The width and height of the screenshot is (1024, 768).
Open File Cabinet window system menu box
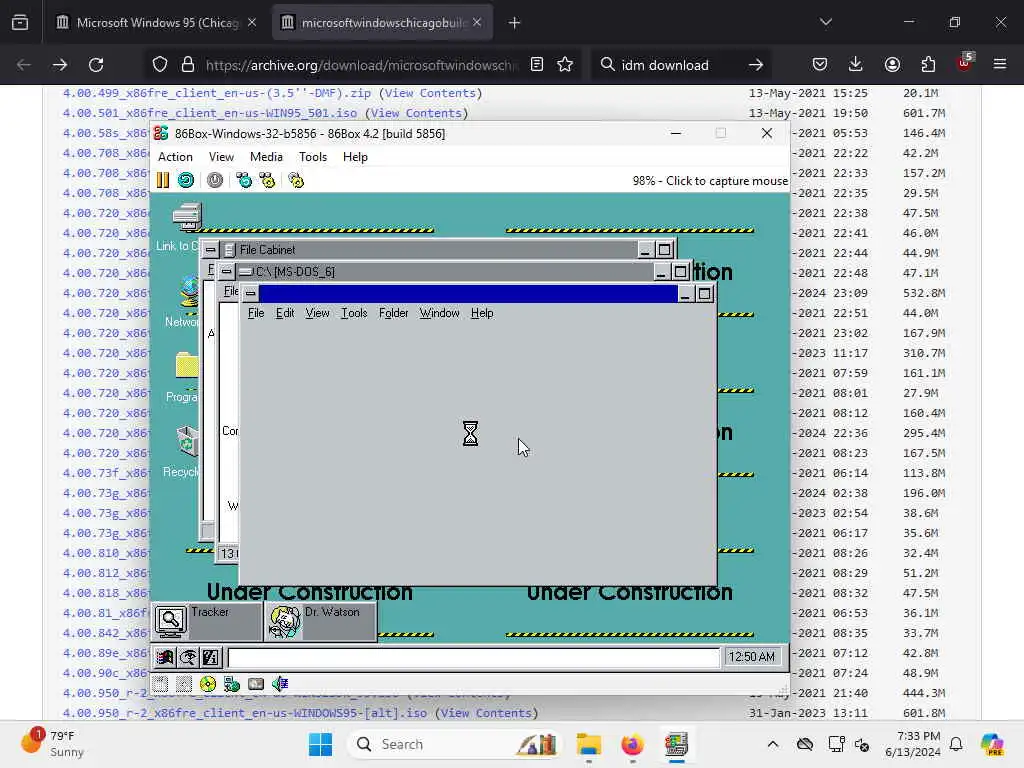[x=210, y=250]
